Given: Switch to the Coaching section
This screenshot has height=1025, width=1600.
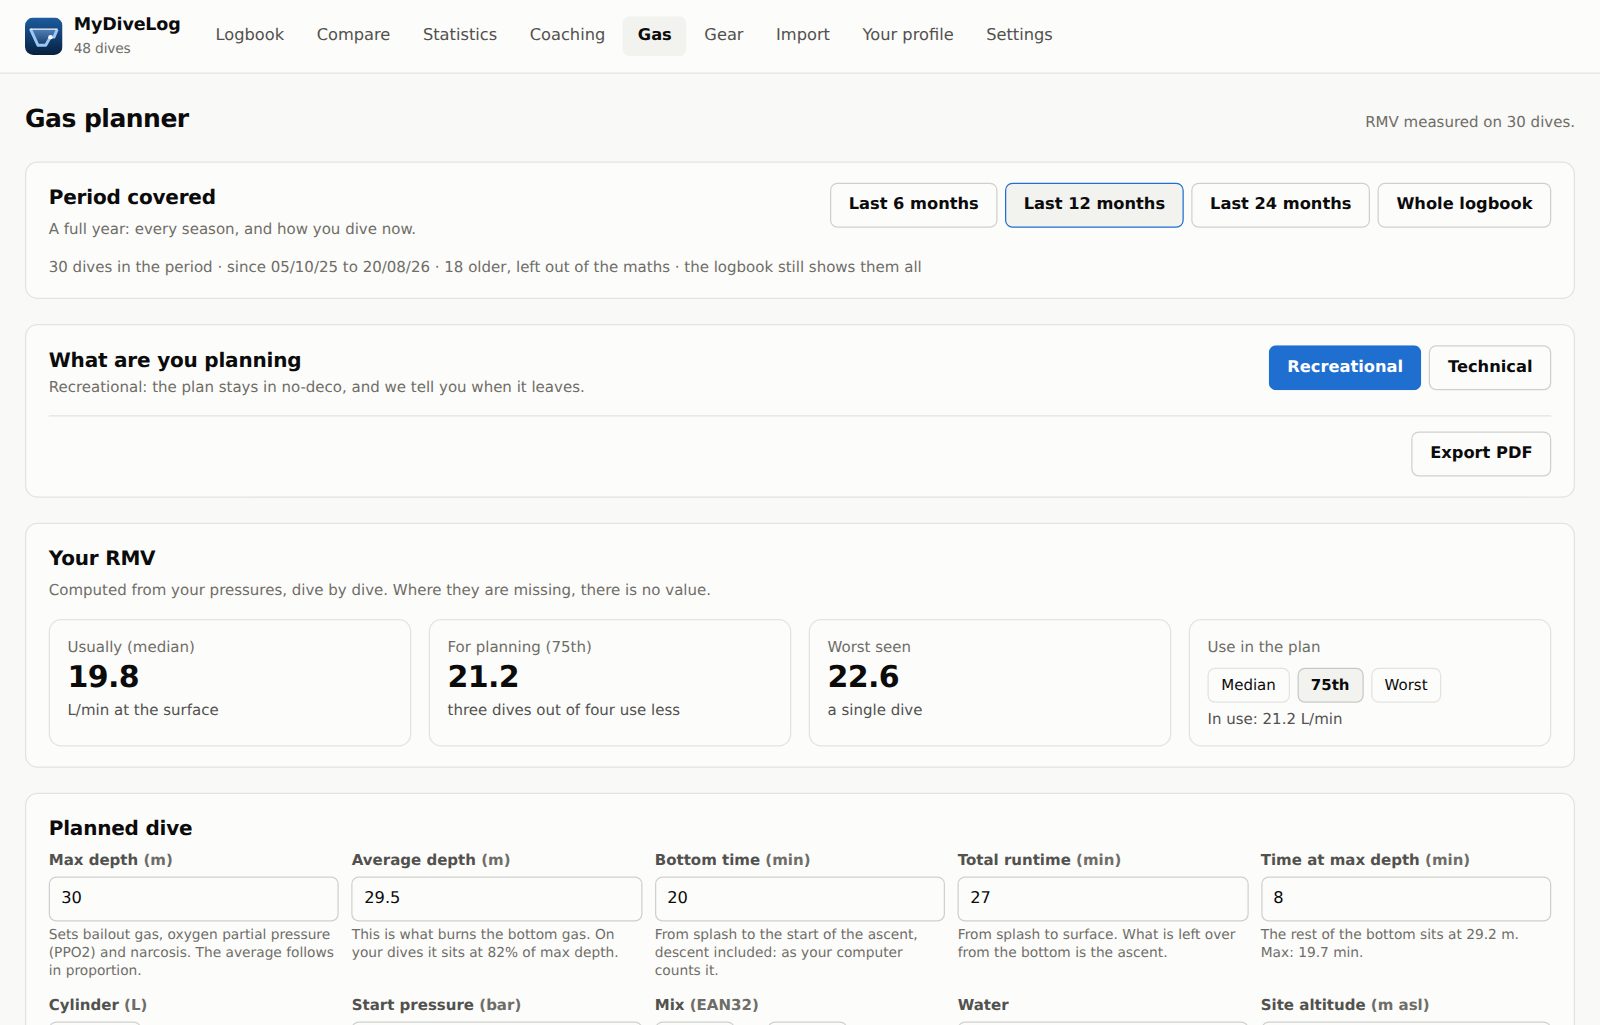Looking at the screenshot, I should [x=567, y=35].
